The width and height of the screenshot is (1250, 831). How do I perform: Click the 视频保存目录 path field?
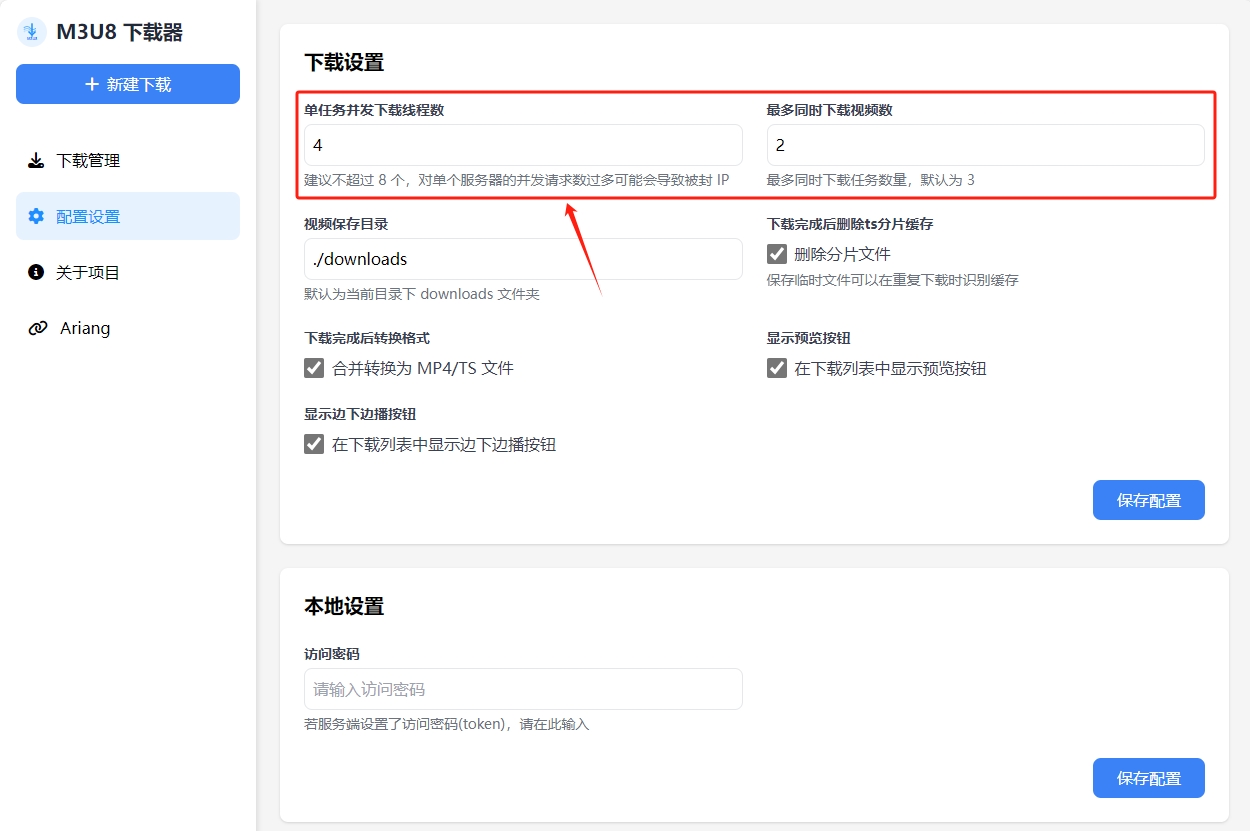point(523,259)
